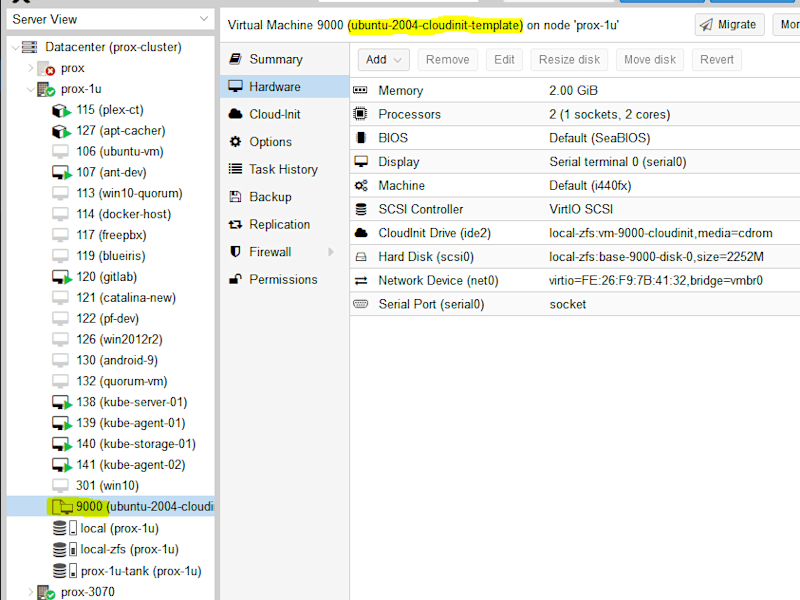
Task: Click the Machine gears icon
Action: coord(361,185)
